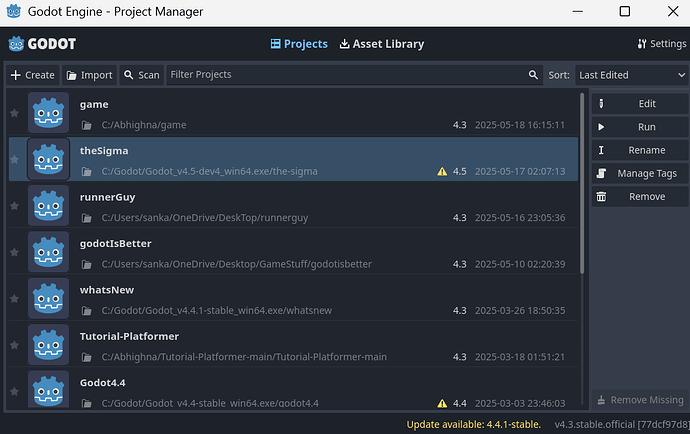690x434 pixels.
Task: Open folder icon for runnerGuy project path
Action: click(87, 218)
